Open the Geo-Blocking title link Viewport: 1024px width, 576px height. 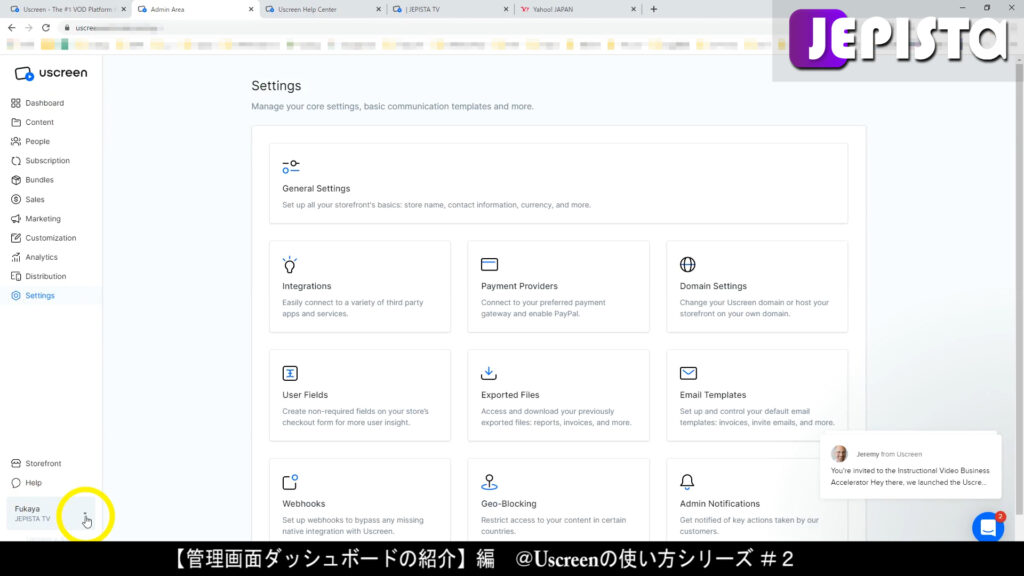tap(509, 504)
